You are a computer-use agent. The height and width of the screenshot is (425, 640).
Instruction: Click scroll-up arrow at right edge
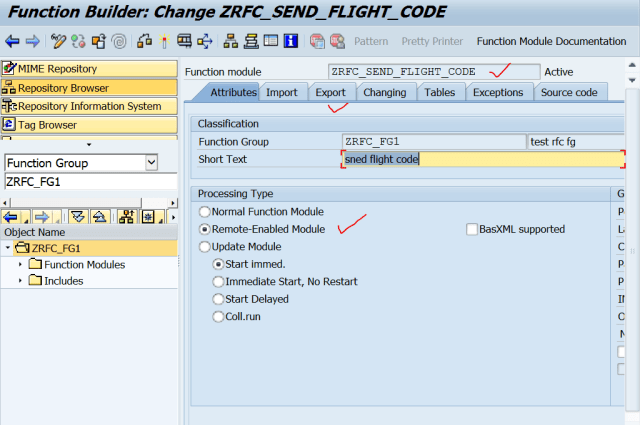click(x=632, y=65)
